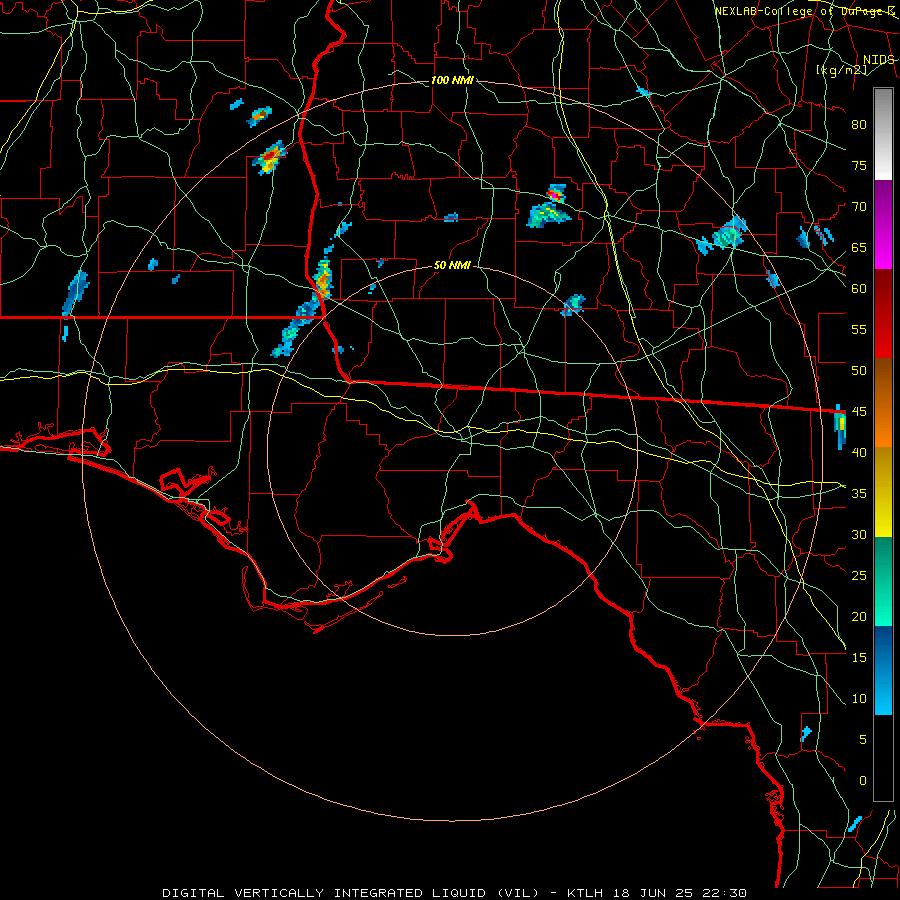
Task: Click the 0 value on the VIL scale
Action: tap(863, 781)
